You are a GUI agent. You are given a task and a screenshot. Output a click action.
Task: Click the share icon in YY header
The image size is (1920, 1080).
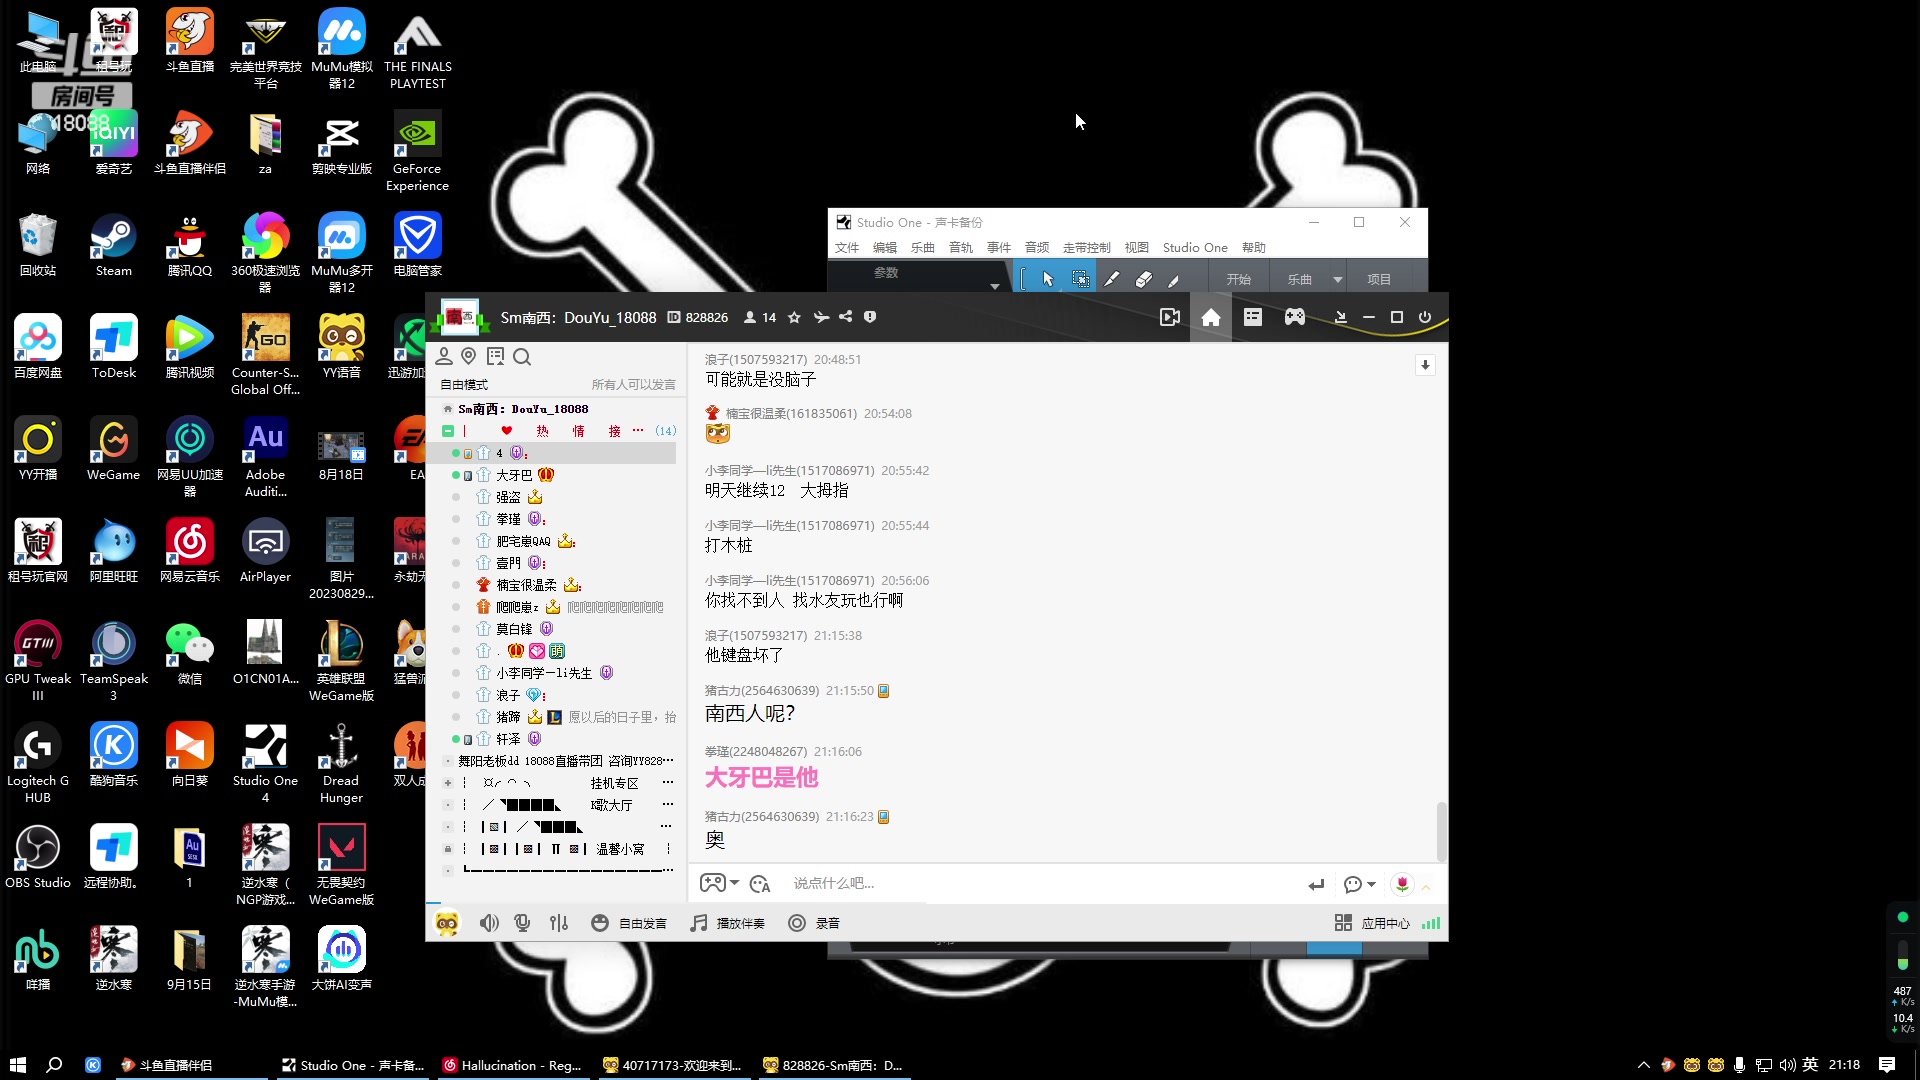(845, 317)
